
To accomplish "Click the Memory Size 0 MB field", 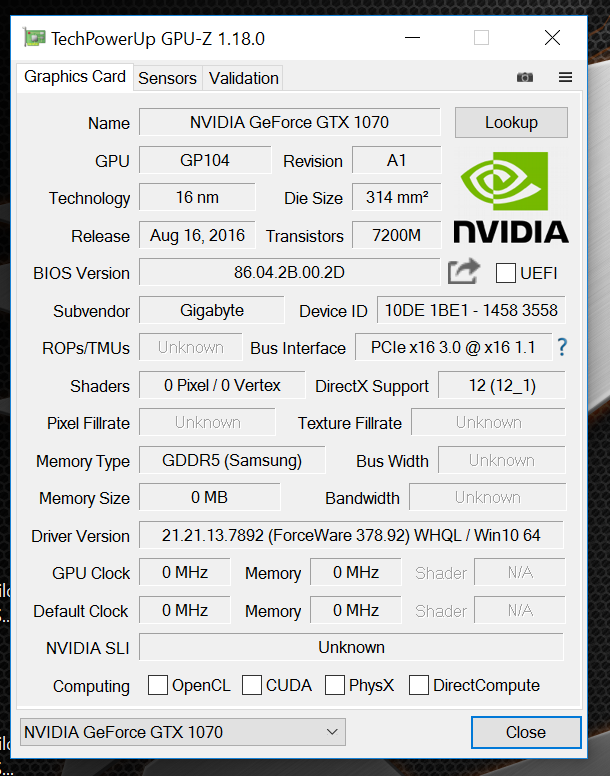I will (209, 497).
